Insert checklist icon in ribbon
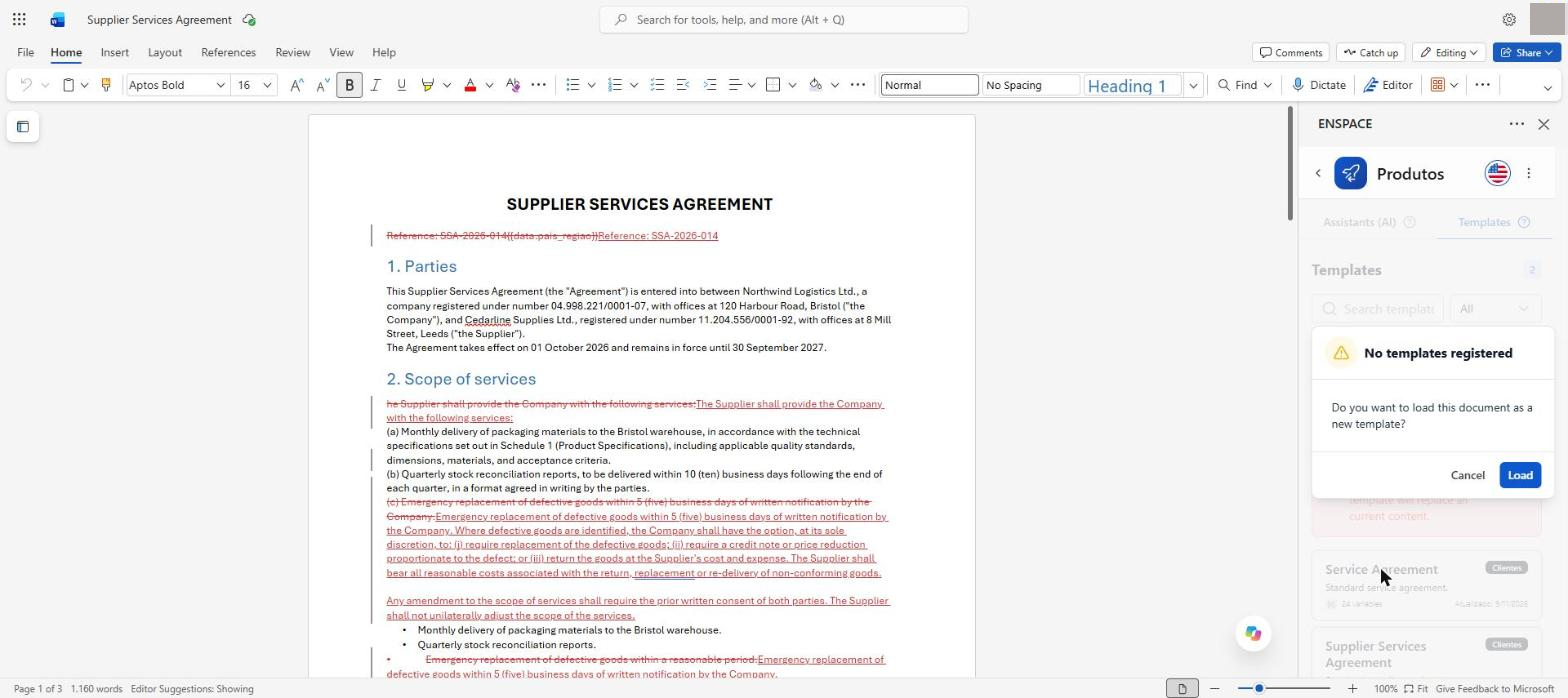 point(657,85)
